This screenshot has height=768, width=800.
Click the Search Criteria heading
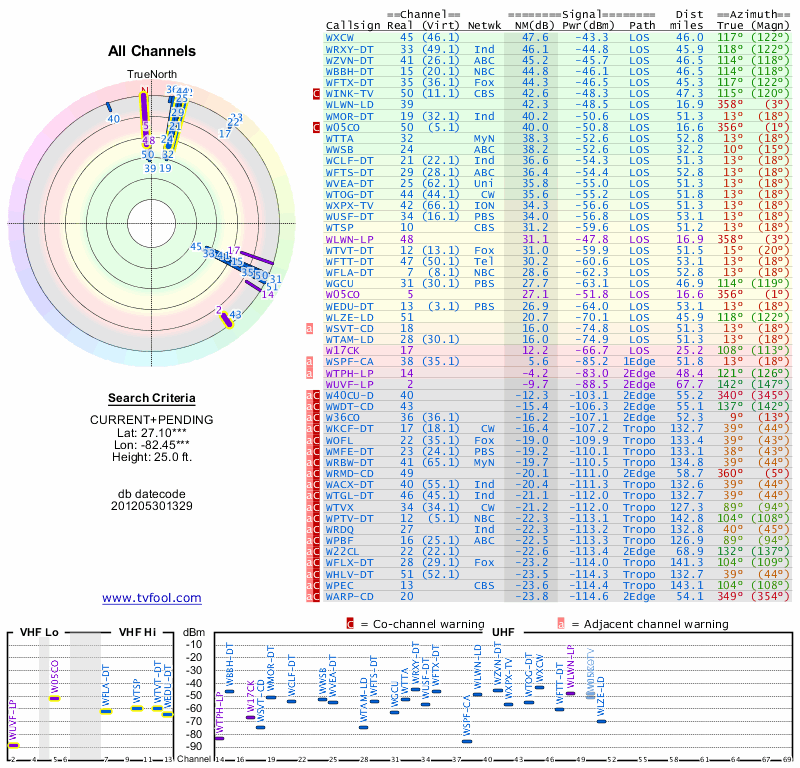coord(152,398)
